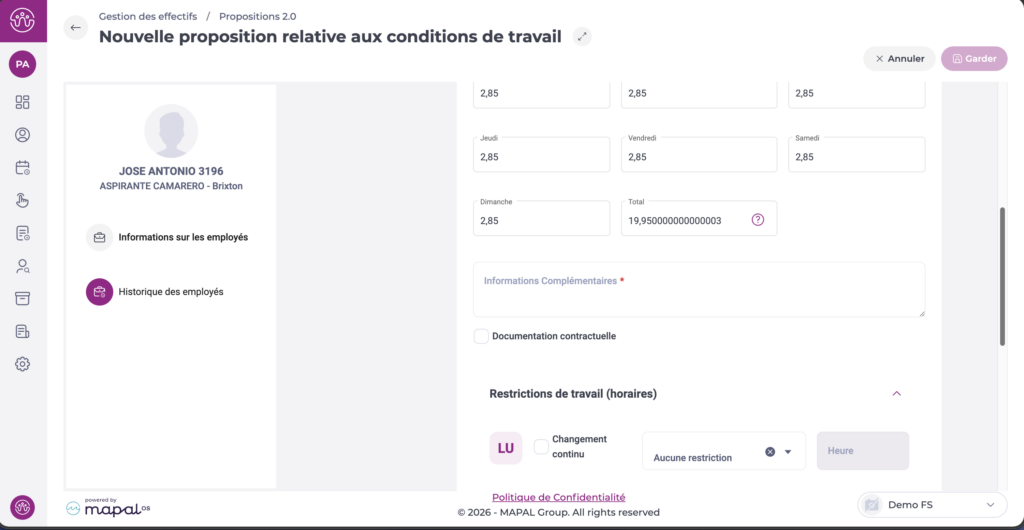Open the Aucune restriction dropdown
Viewport: 1024px width, 530px height.
(788, 452)
